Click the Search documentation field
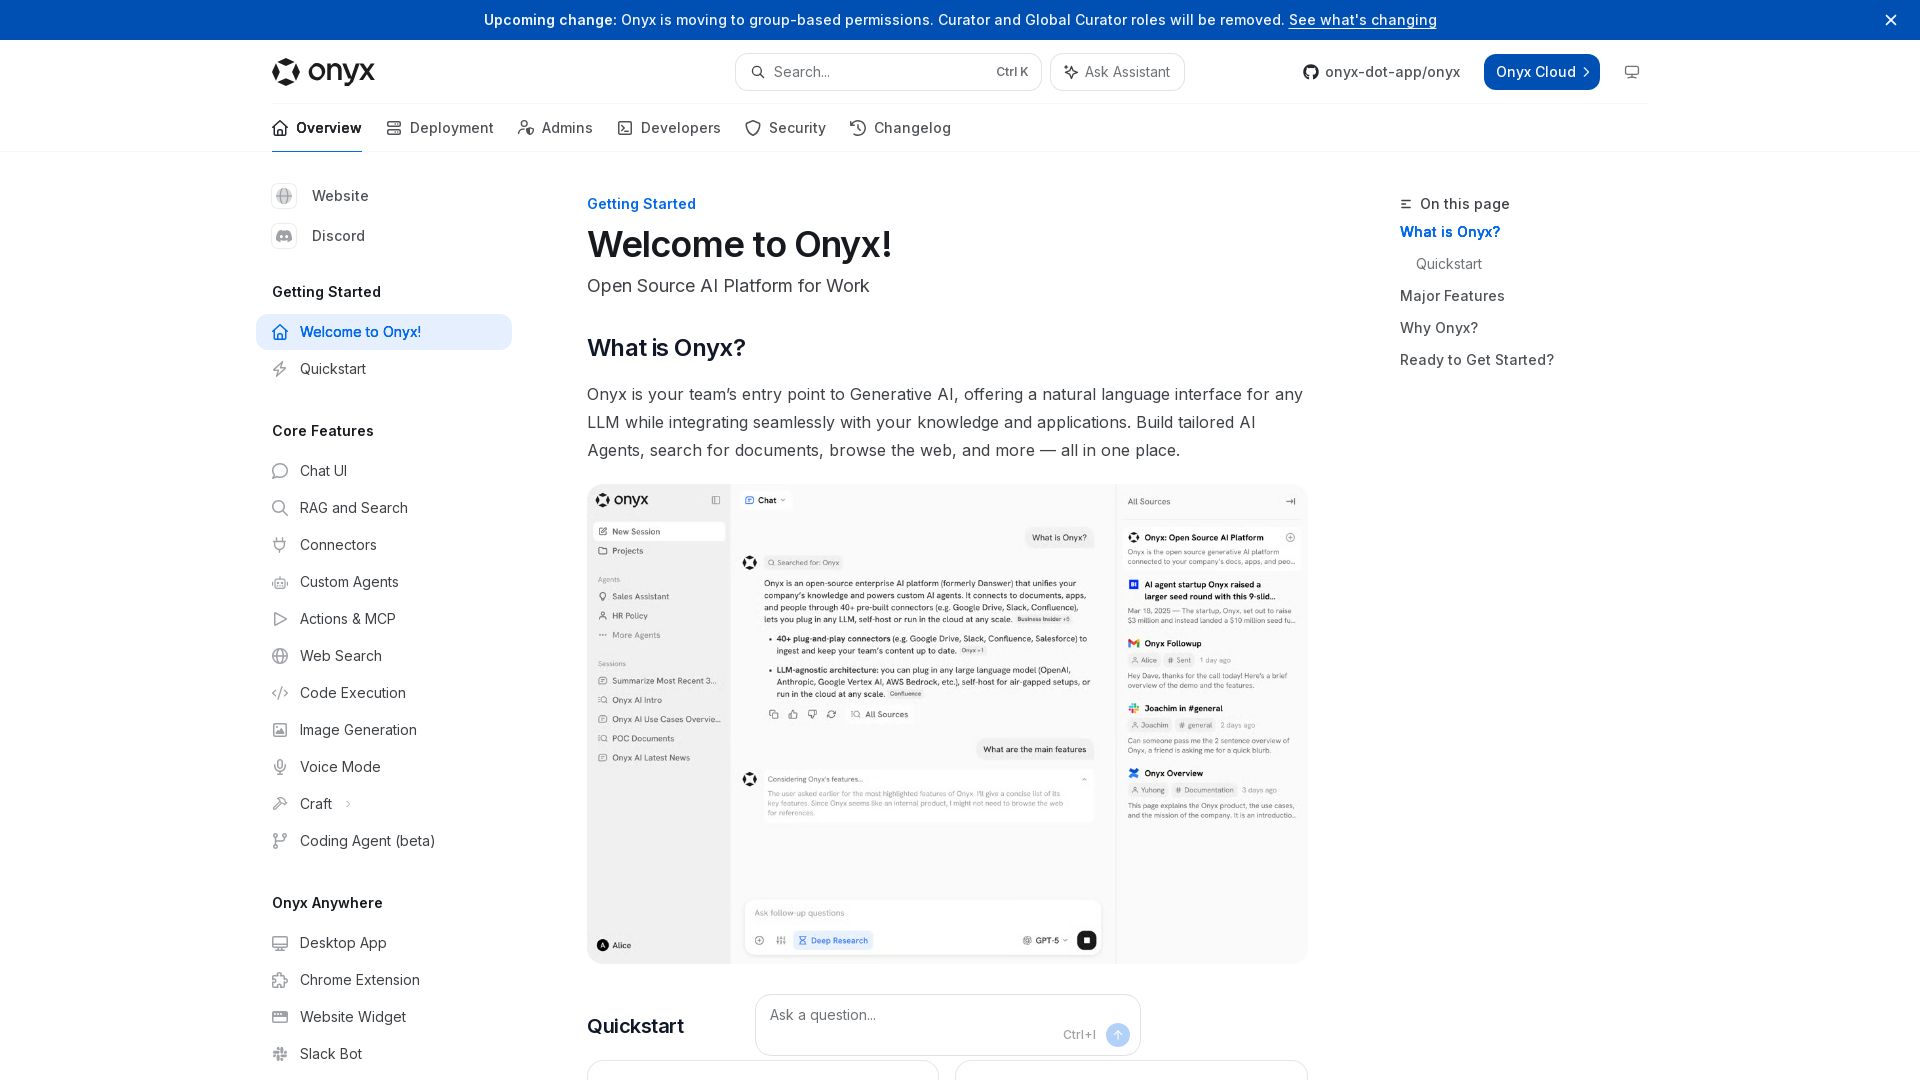 click(888, 72)
